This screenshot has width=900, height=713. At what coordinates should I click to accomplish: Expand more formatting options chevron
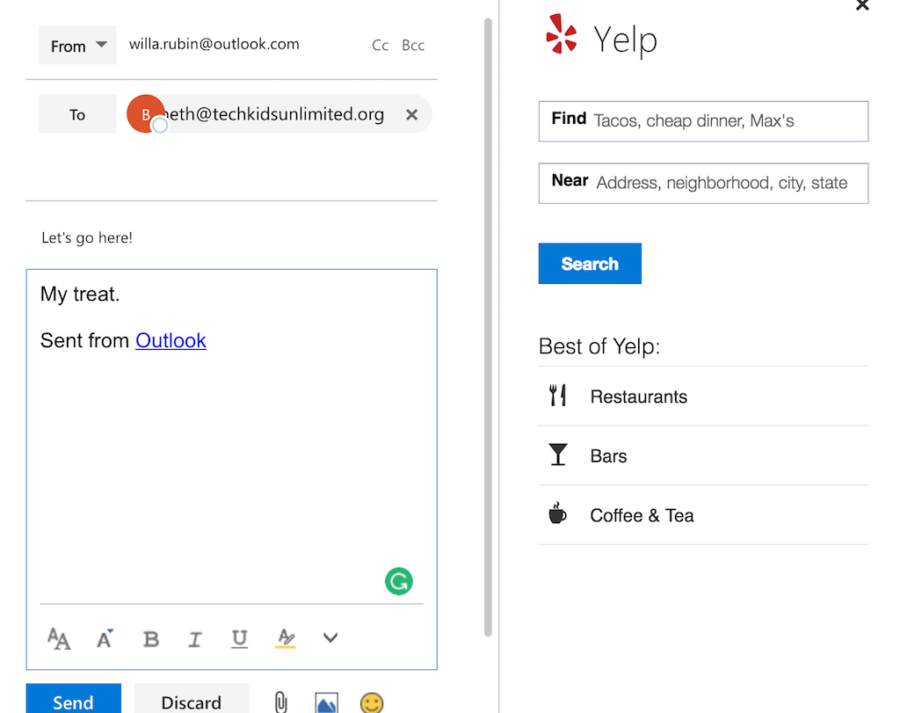(x=330, y=638)
